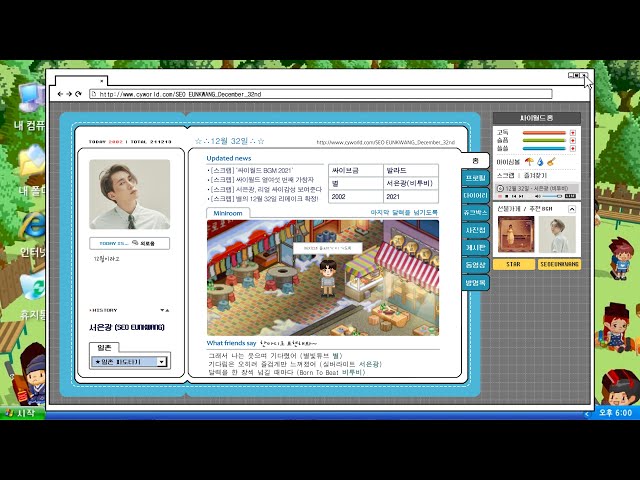Viewport: 640px width, 480px height.
Task: Expand history with the down triangle
Action: (162, 311)
